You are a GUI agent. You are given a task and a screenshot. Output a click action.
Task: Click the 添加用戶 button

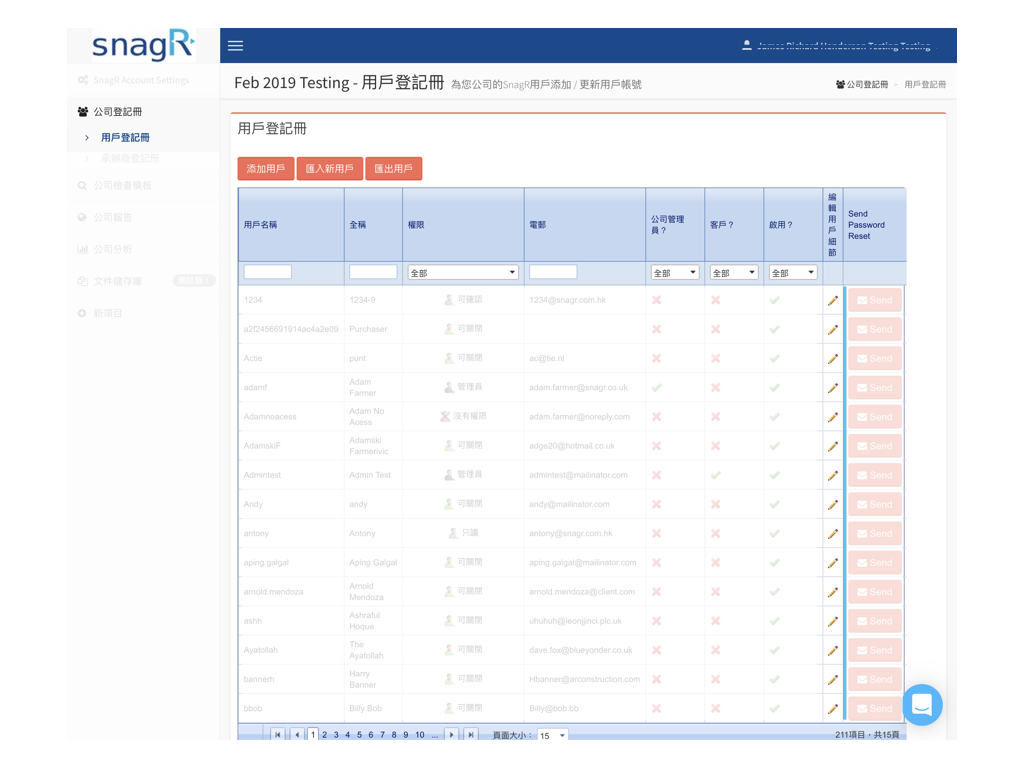pos(266,168)
